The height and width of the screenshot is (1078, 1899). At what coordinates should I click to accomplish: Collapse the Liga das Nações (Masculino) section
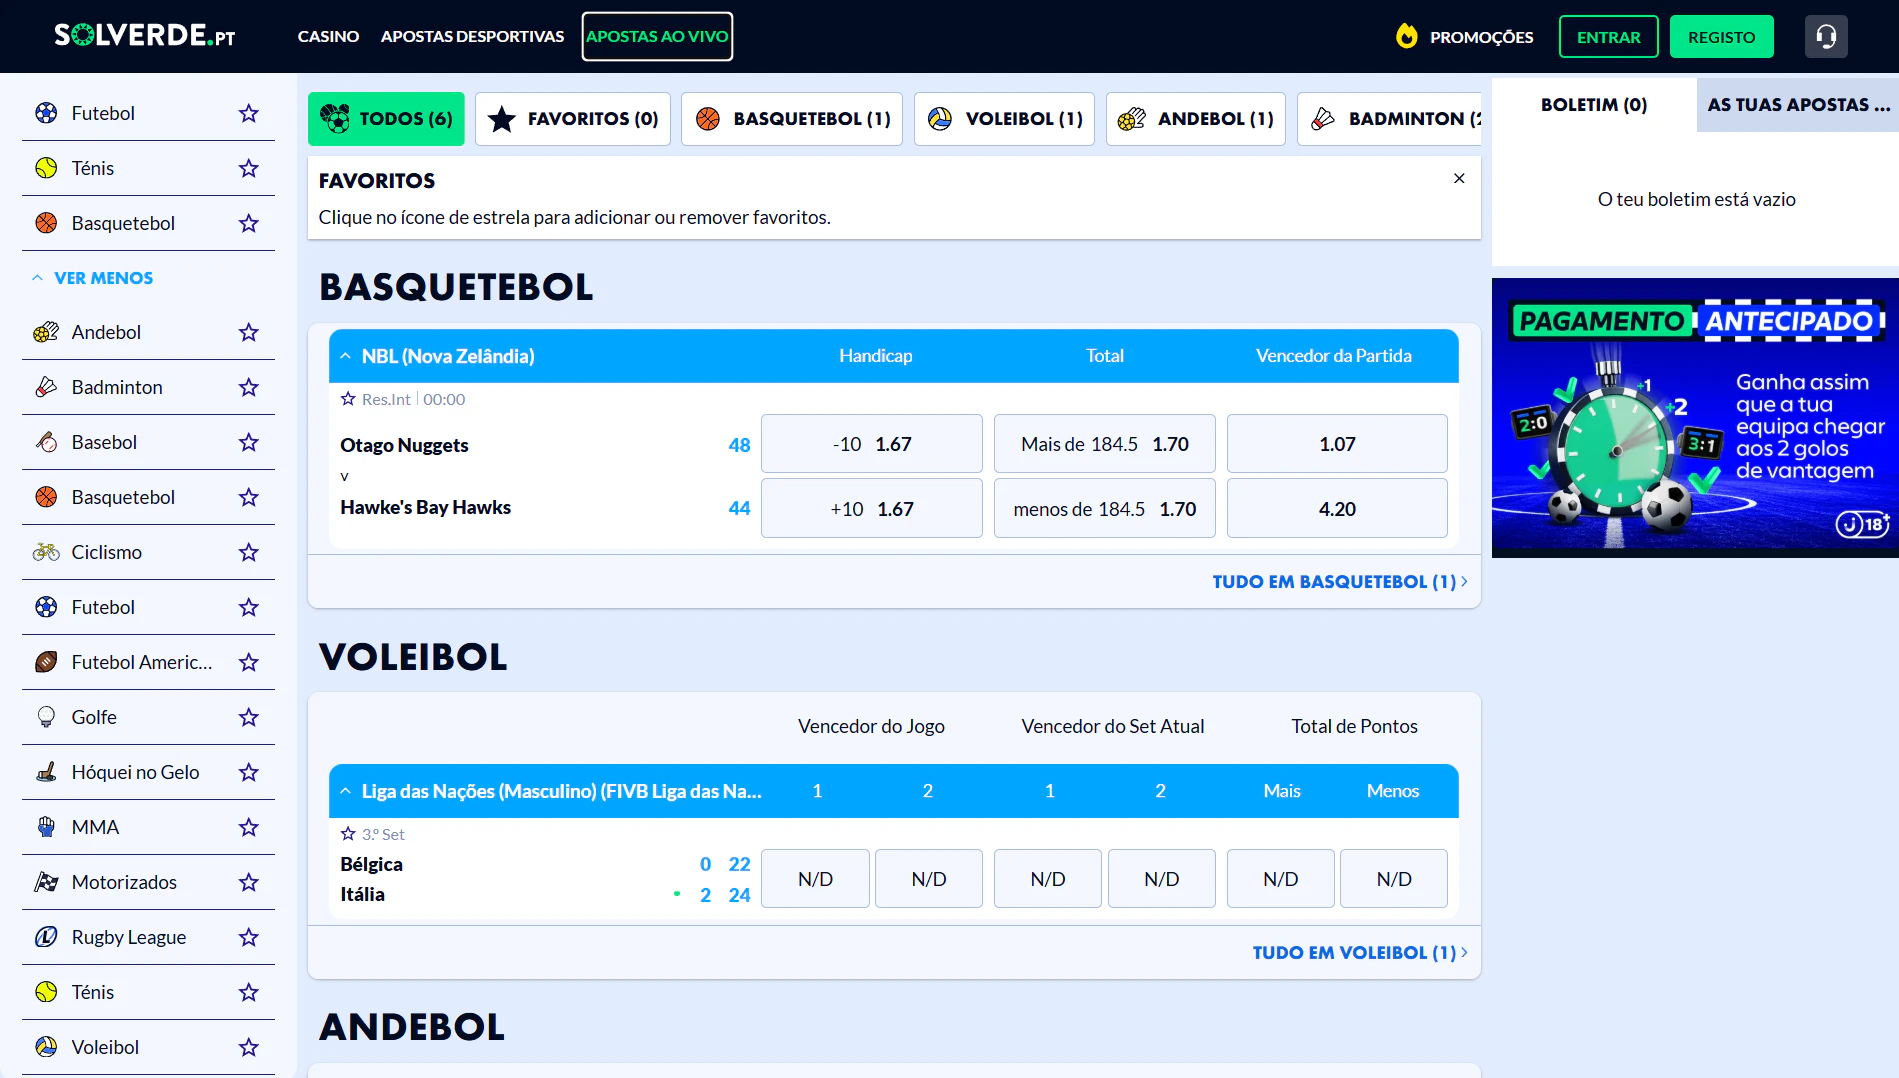345,791
